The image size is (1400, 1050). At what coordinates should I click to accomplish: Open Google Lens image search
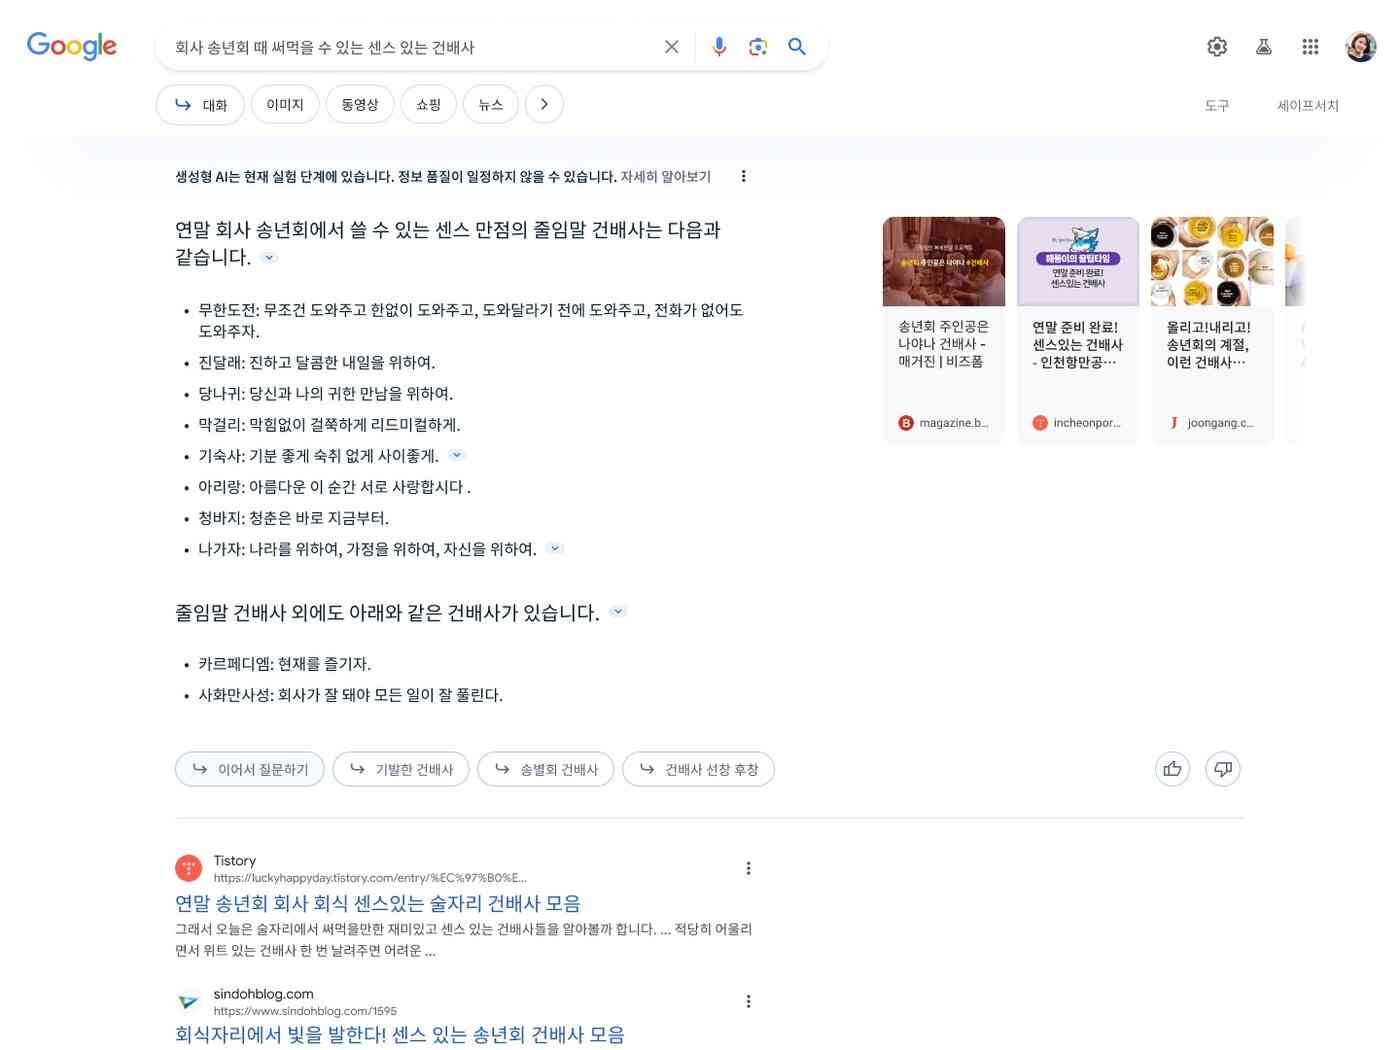pos(758,47)
